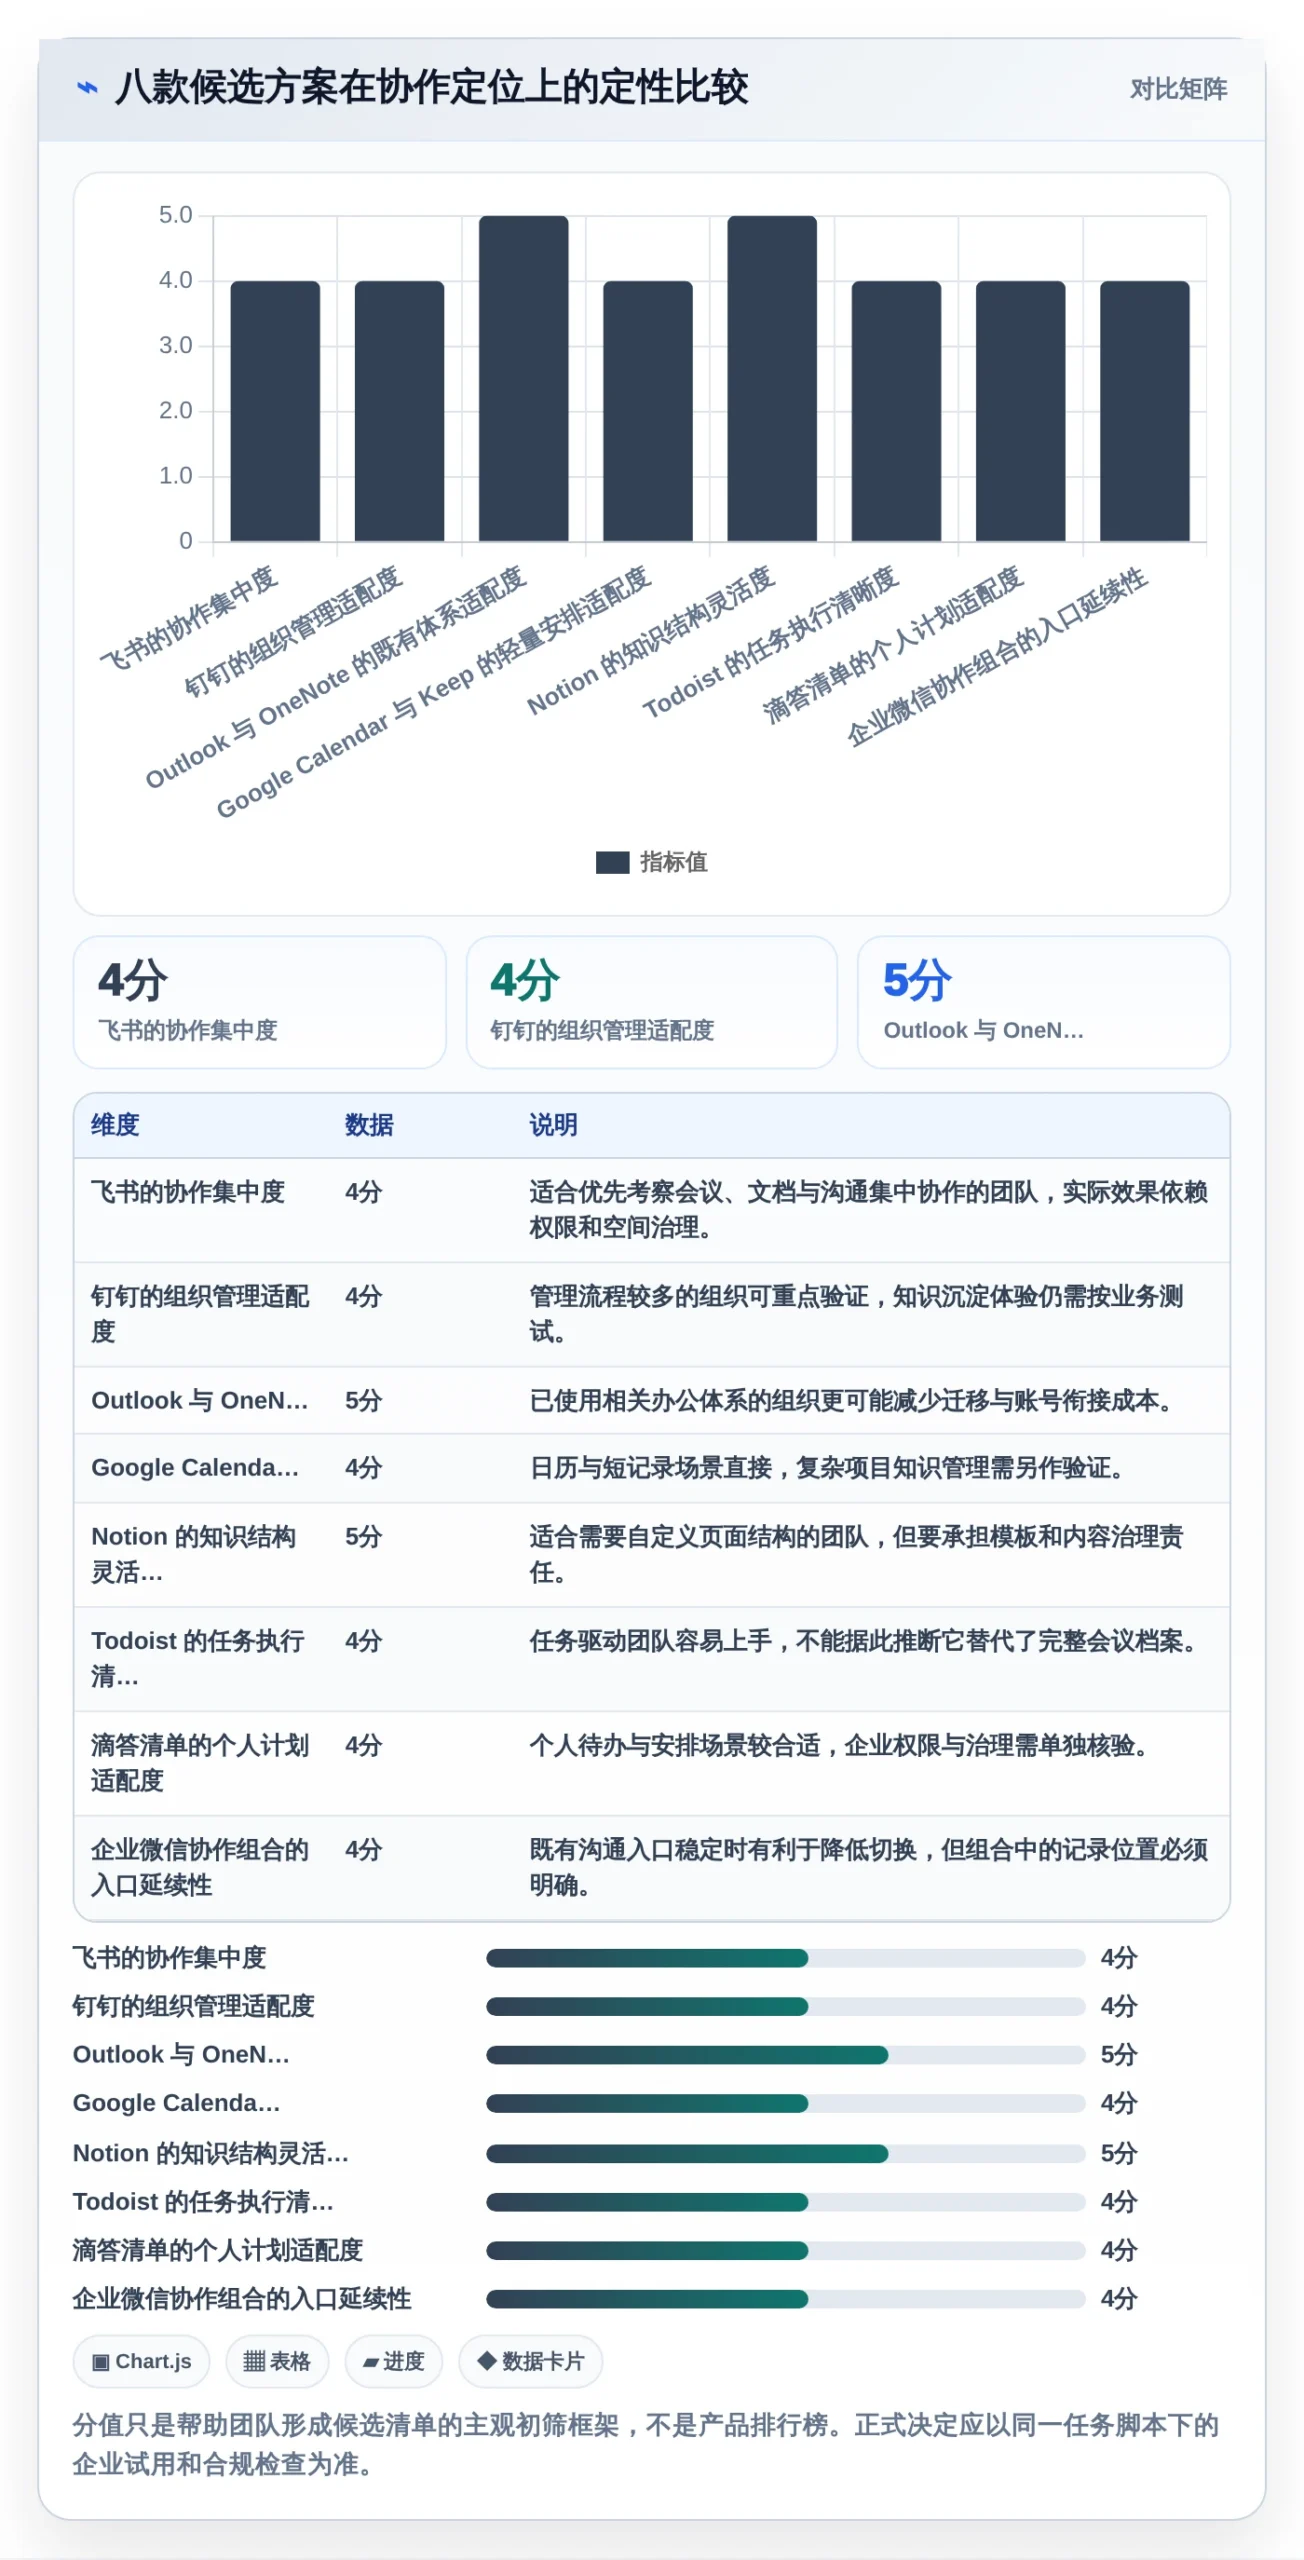
Task: Select the 钉钉的组织管理适配度 table row name
Action: coord(200,1314)
